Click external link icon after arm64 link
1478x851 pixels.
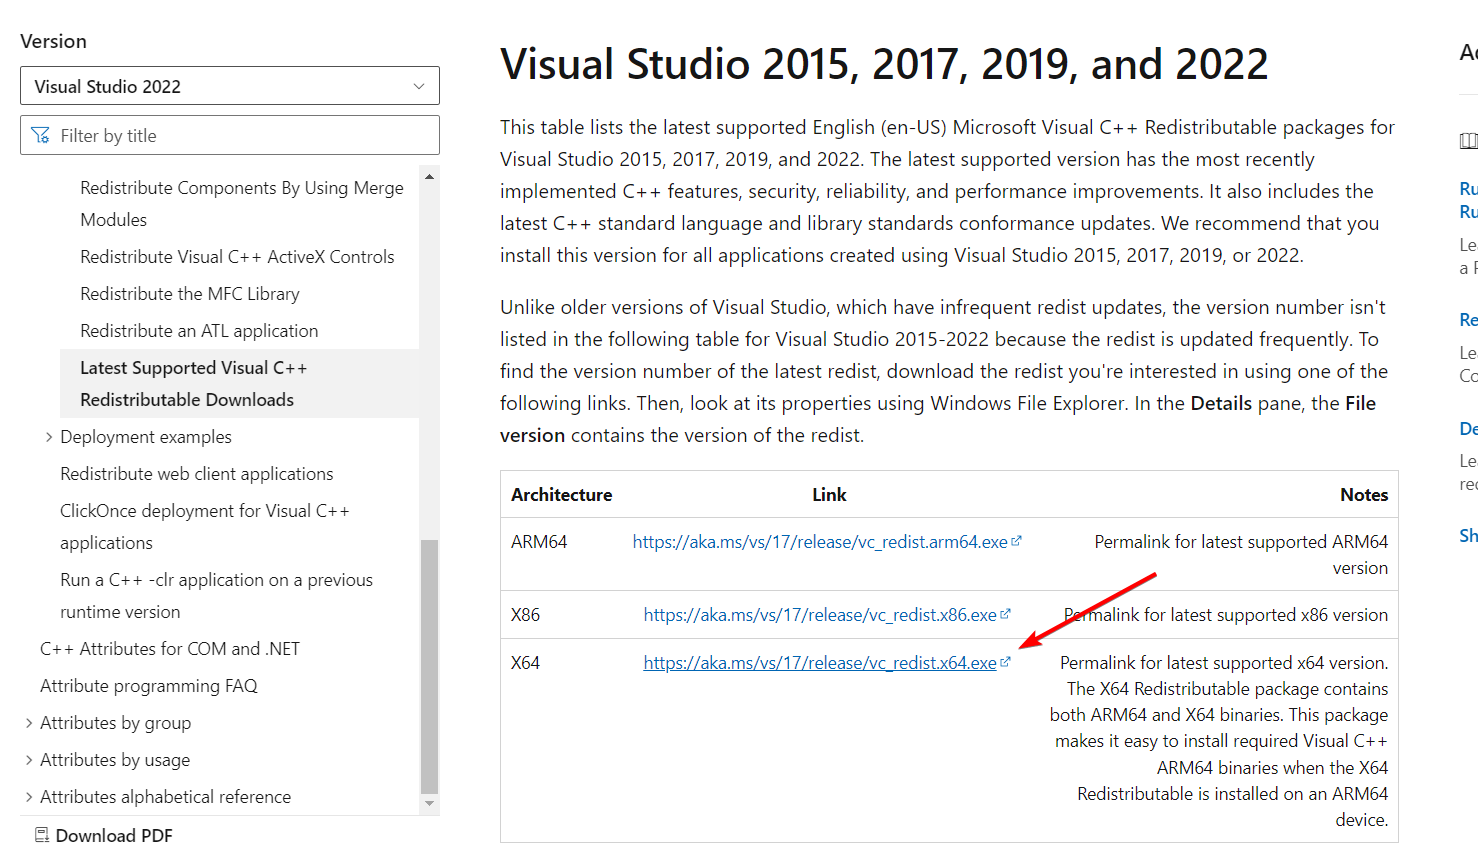1016,541
